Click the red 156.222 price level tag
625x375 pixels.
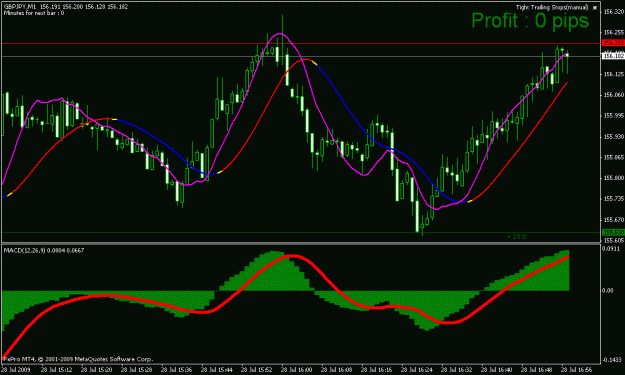click(x=613, y=43)
